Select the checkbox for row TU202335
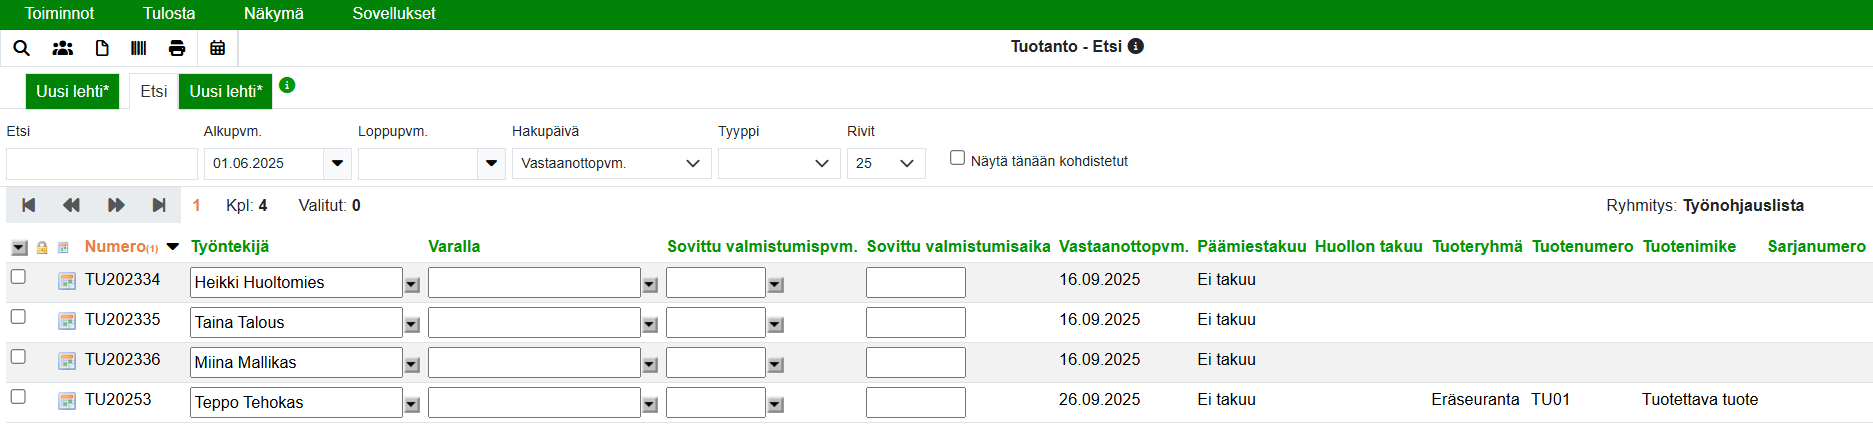 pos(18,317)
